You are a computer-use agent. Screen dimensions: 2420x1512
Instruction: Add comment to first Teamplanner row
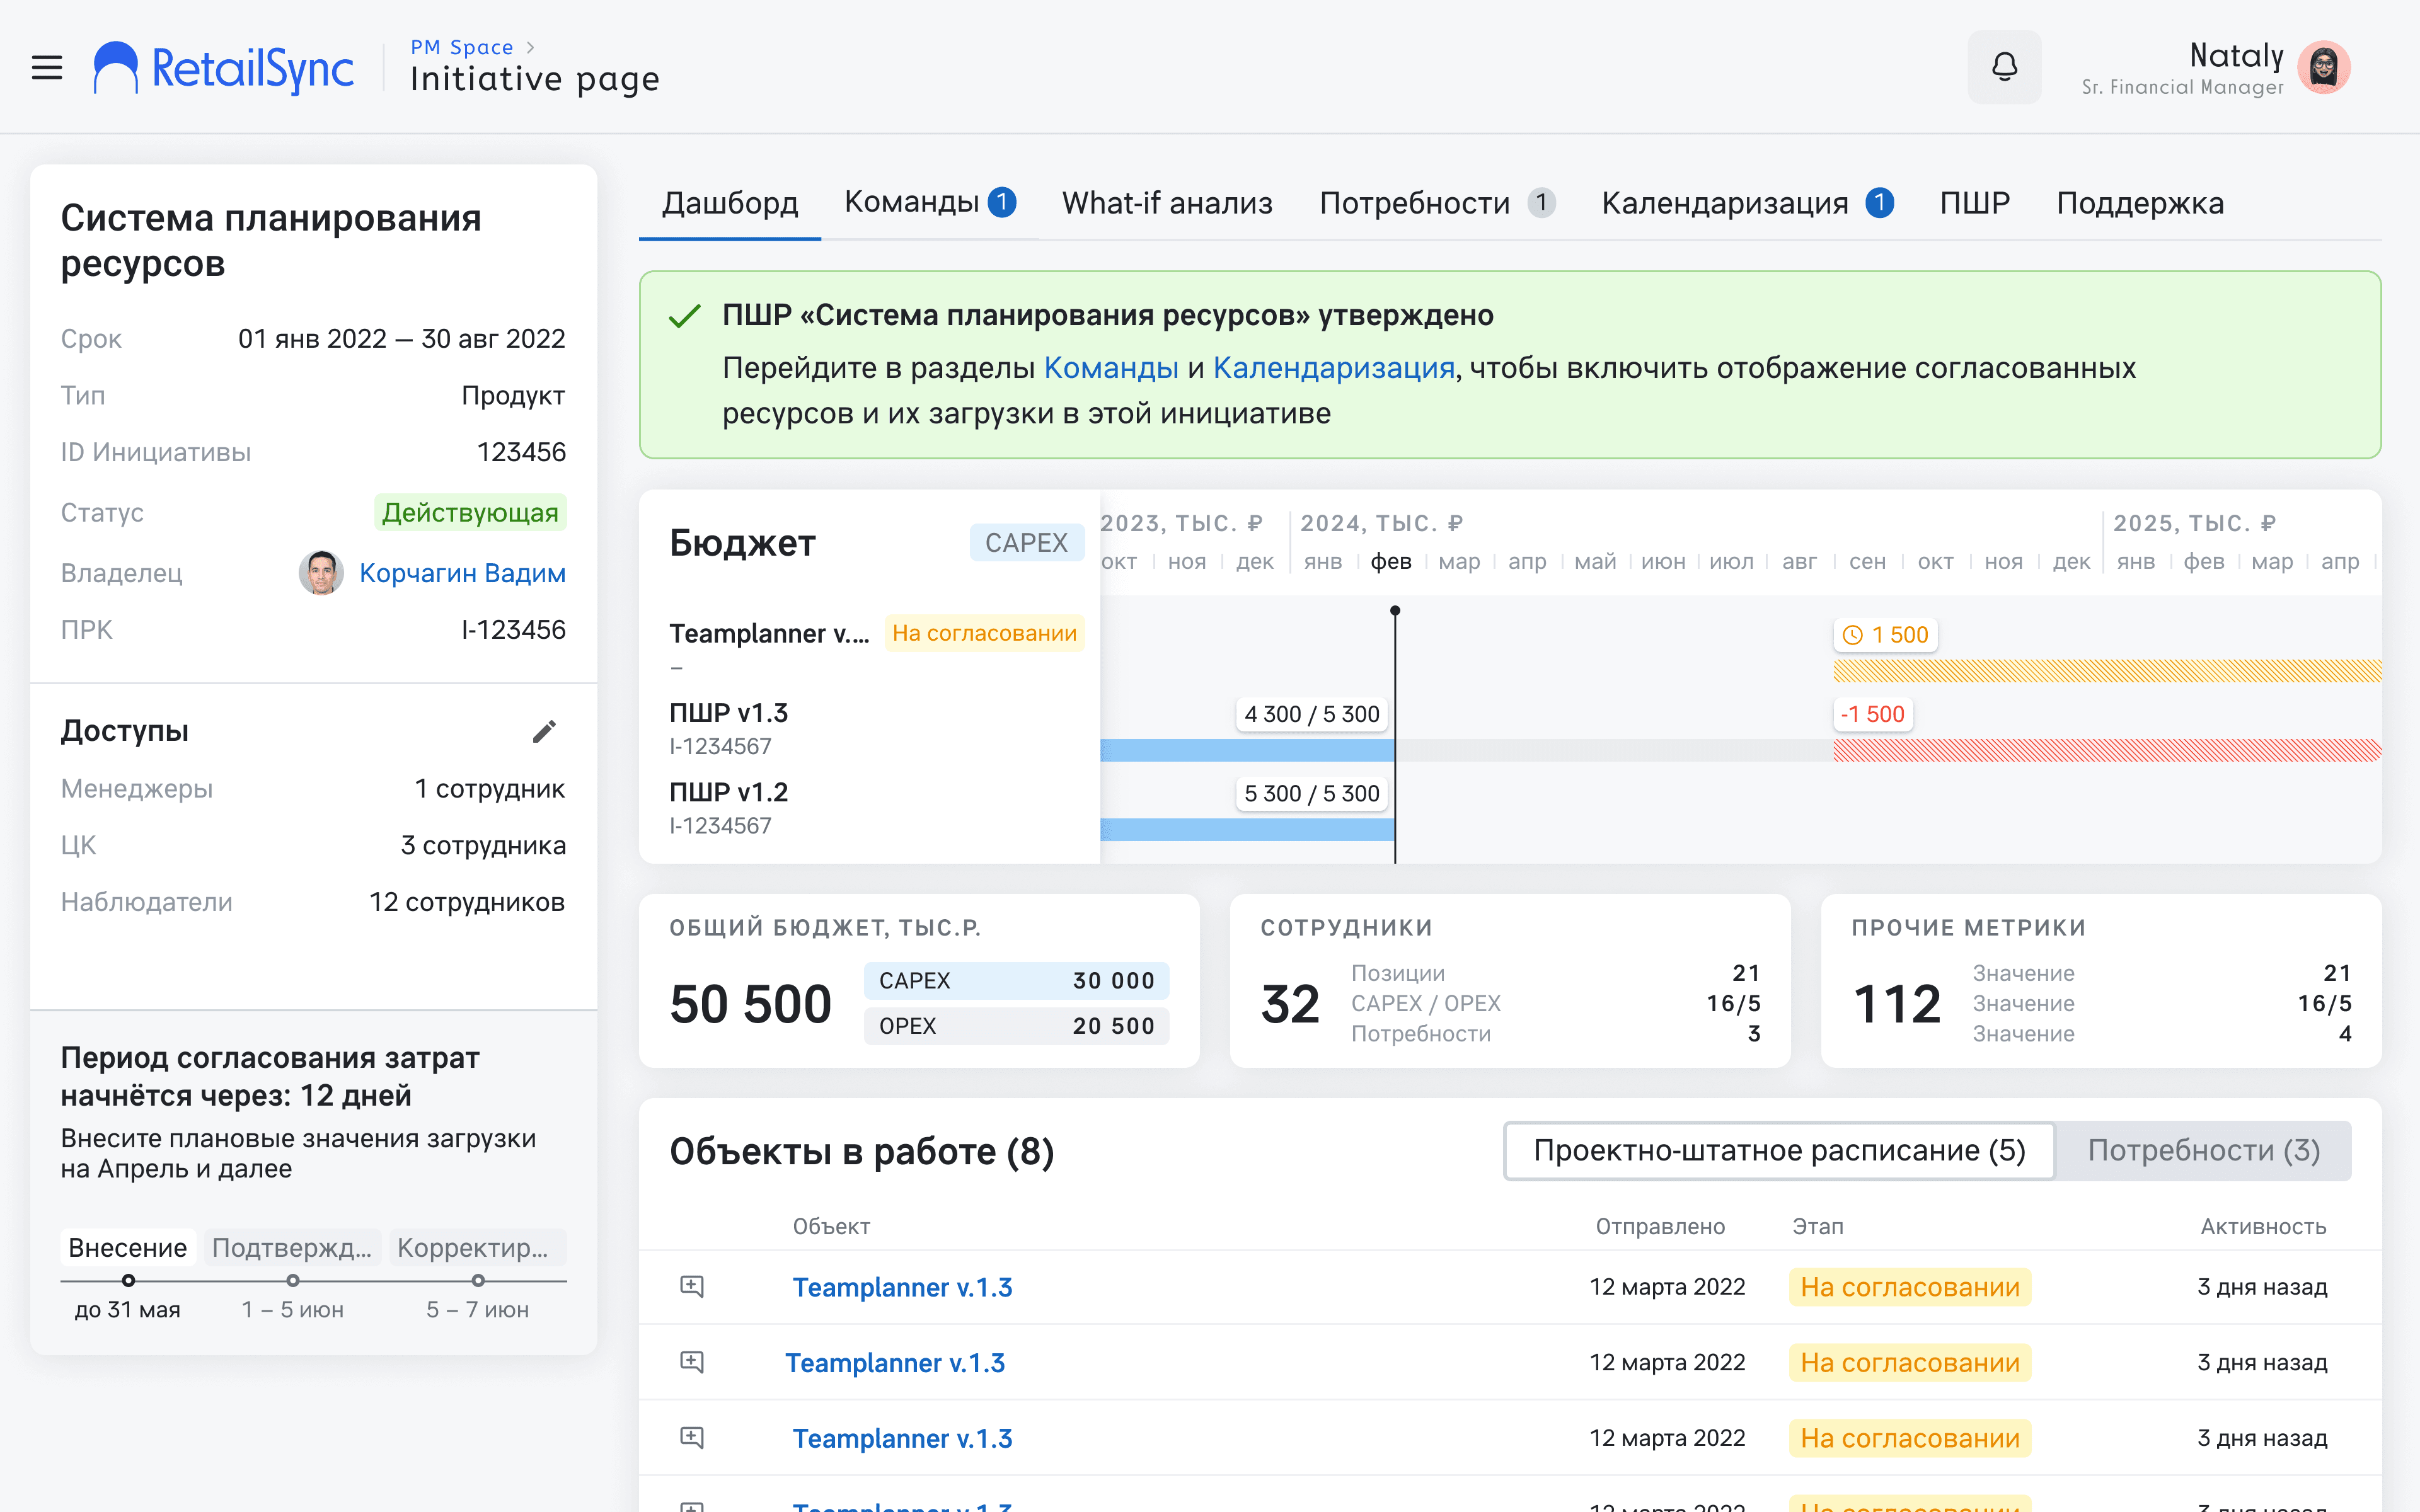(x=692, y=1286)
